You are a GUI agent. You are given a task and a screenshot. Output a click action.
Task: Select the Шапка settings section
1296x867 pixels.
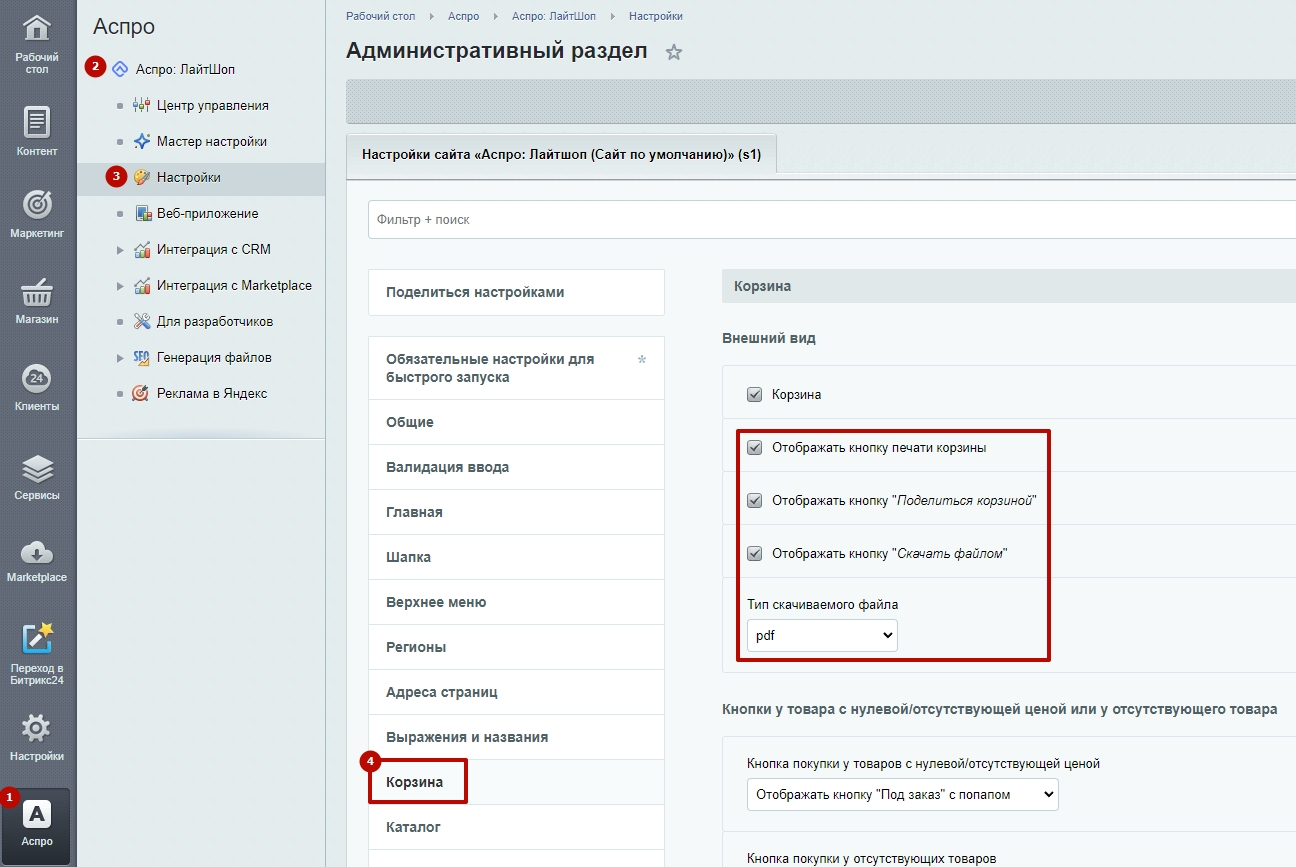516,557
